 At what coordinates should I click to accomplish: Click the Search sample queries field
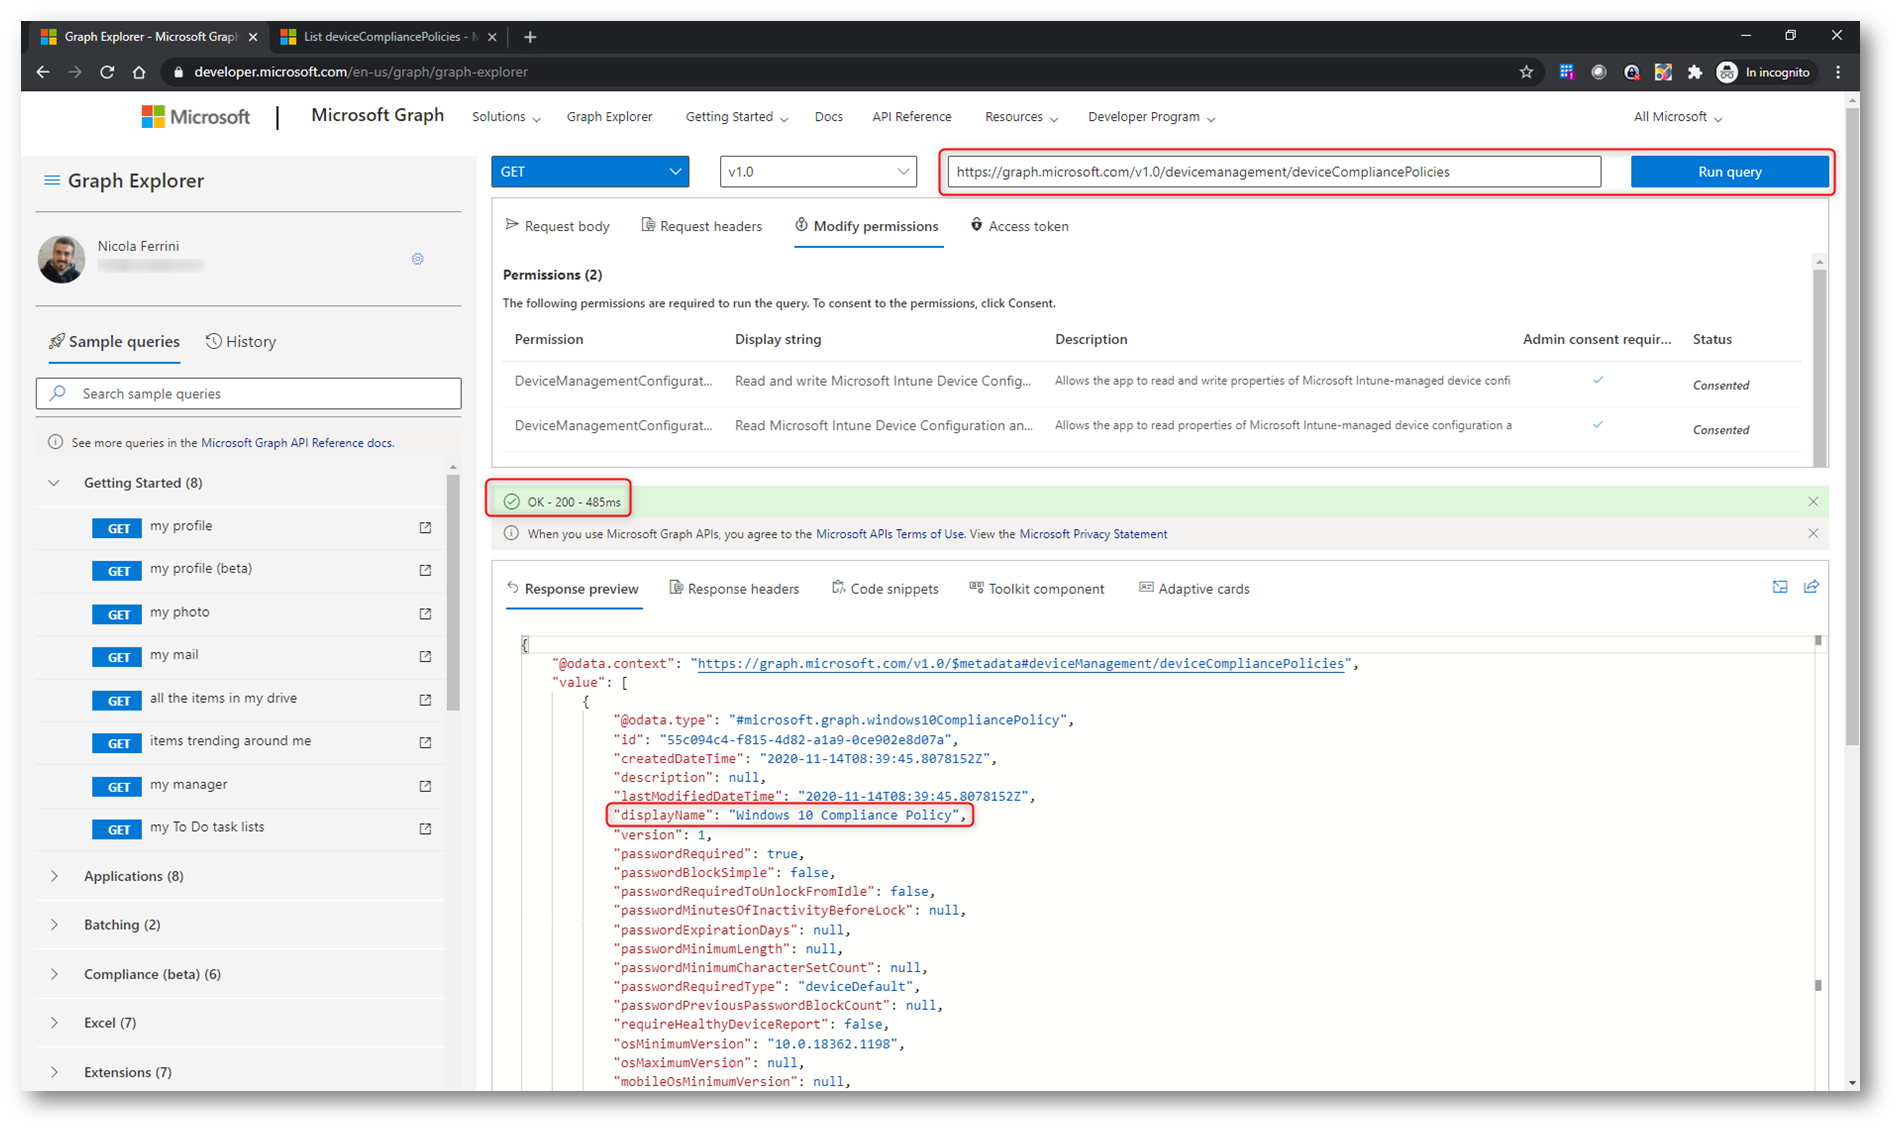tap(260, 394)
